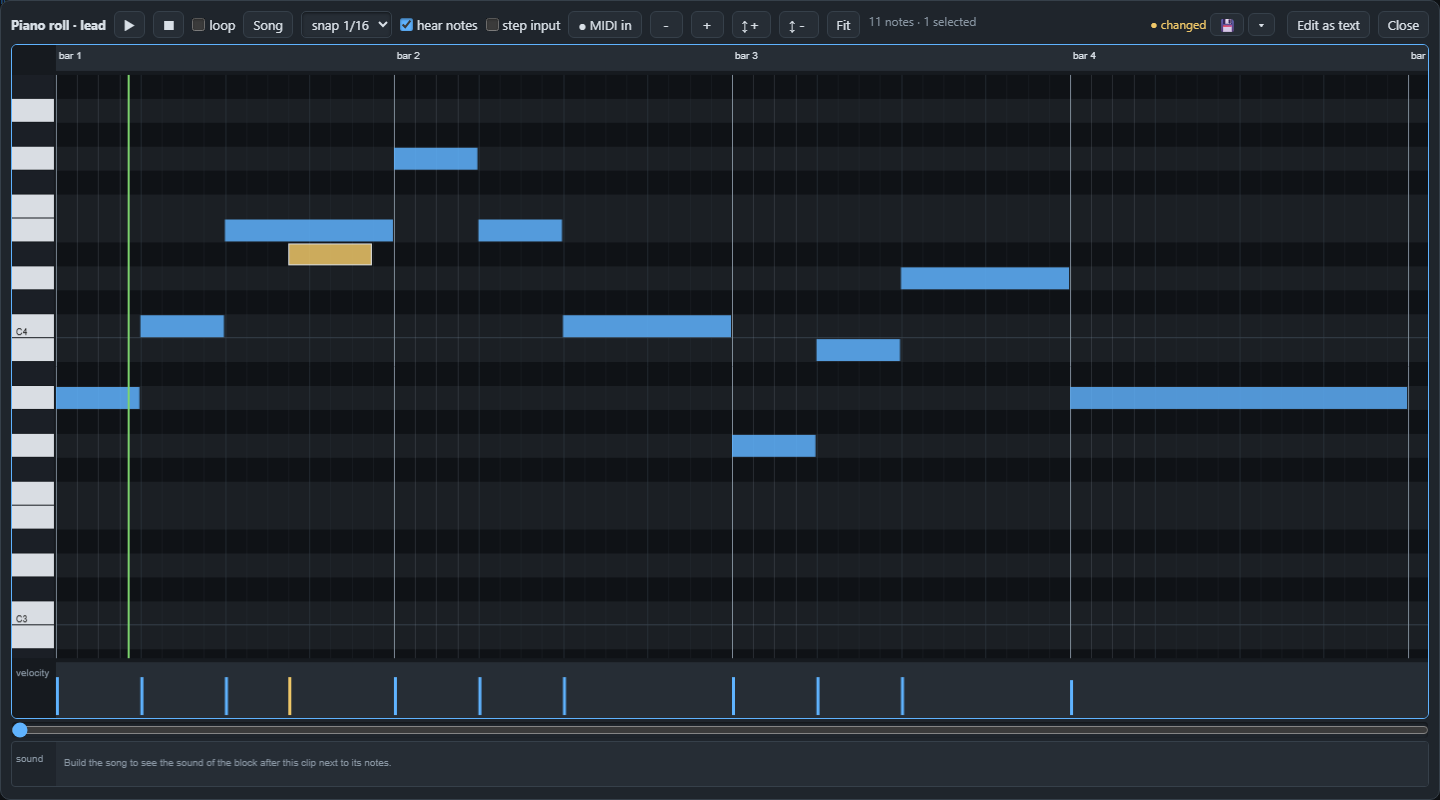Click the bar 4 marker in the ruler
This screenshot has width=1440, height=800.
click(1084, 56)
